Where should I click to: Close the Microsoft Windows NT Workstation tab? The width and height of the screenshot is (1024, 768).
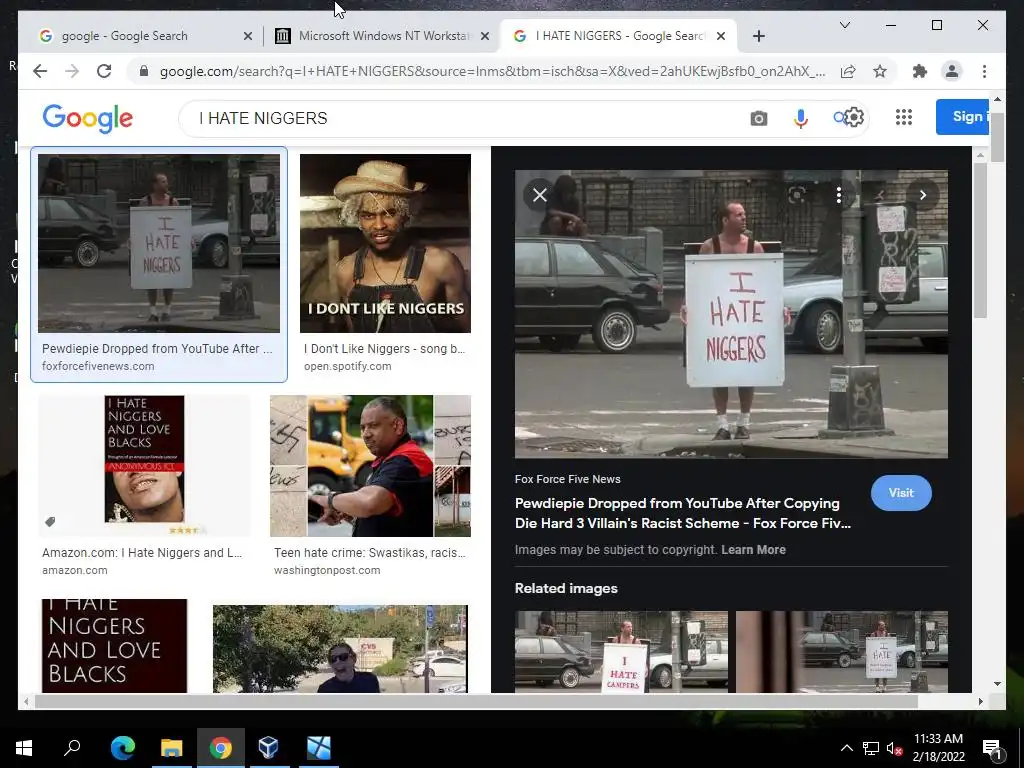point(485,37)
